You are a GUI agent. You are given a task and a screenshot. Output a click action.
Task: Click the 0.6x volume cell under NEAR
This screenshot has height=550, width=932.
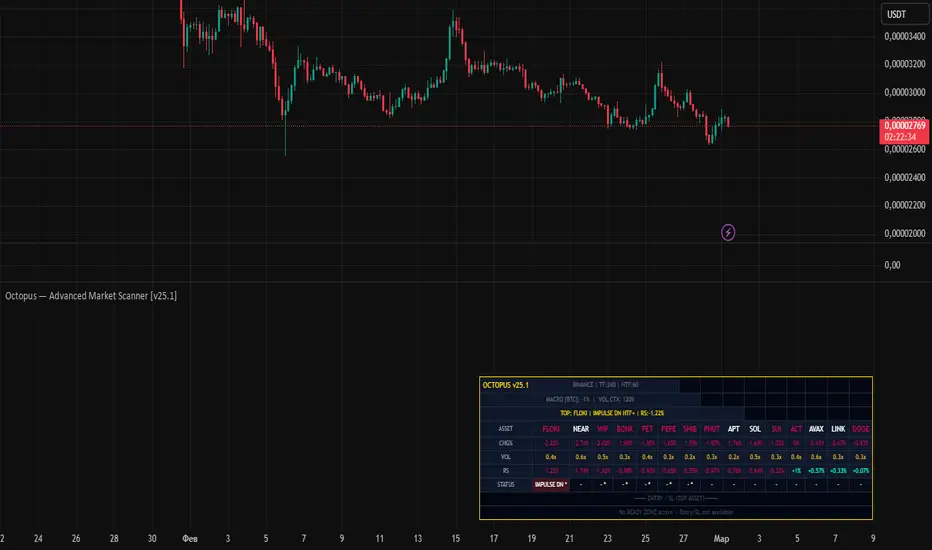pos(581,457)
